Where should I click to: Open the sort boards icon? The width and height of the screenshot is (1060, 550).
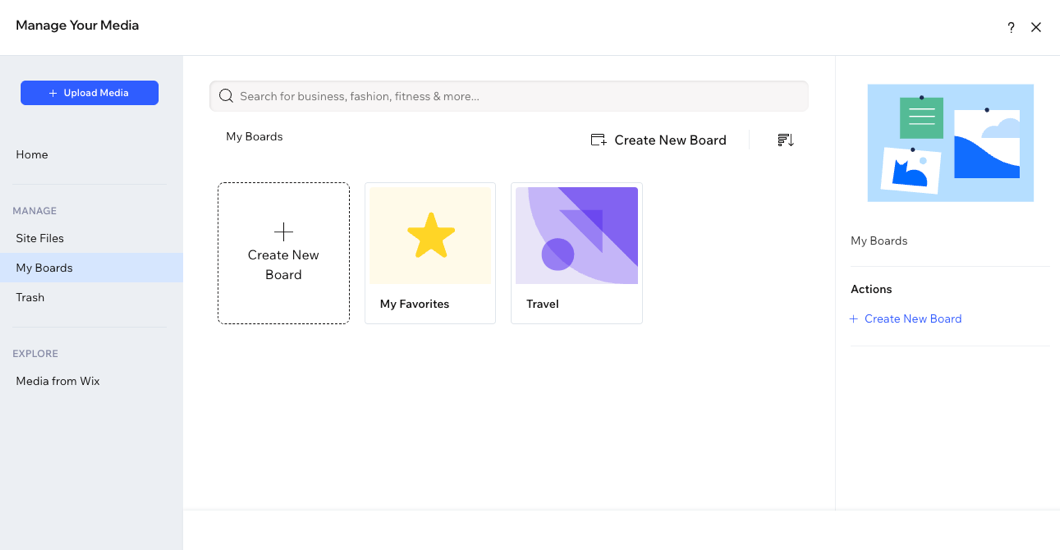(x=786, y=140)
